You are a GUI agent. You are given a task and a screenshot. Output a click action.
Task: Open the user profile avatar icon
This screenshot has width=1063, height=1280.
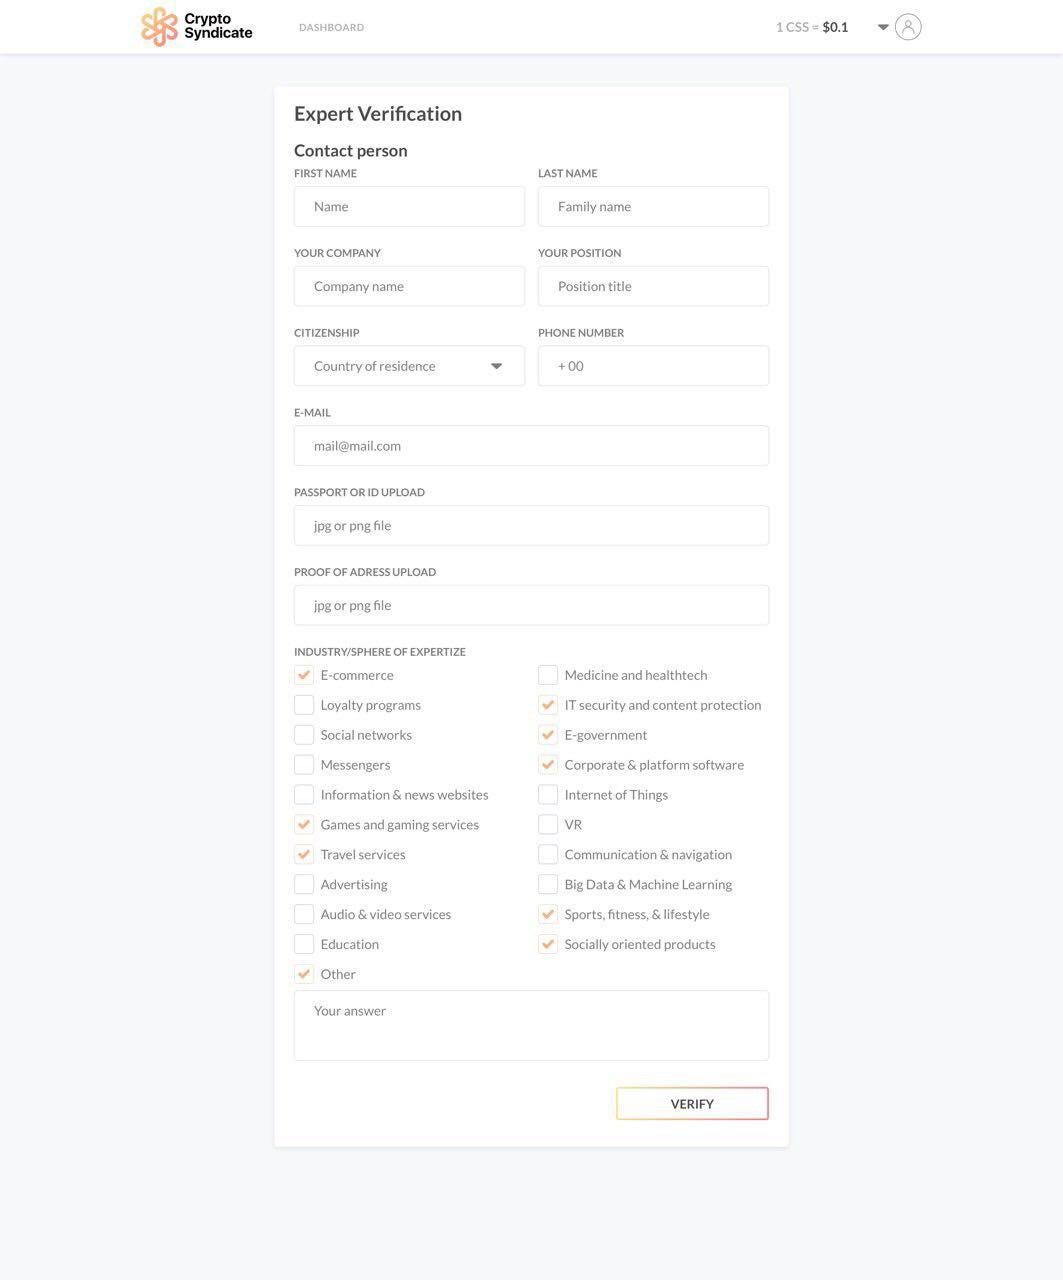tap(908, 27)
